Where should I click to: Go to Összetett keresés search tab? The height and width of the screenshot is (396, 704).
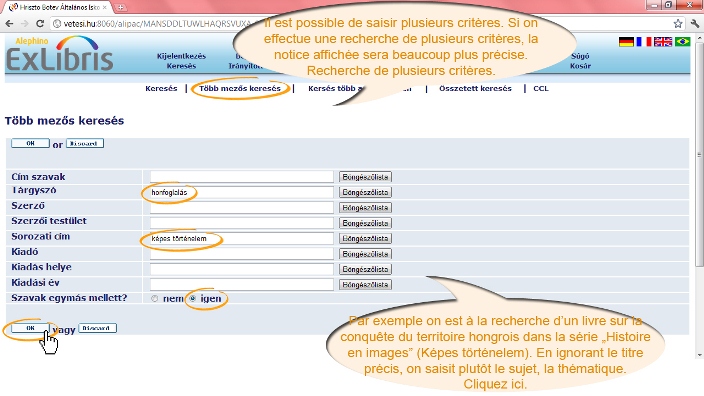pyautogui.click(x=475, y=88)
